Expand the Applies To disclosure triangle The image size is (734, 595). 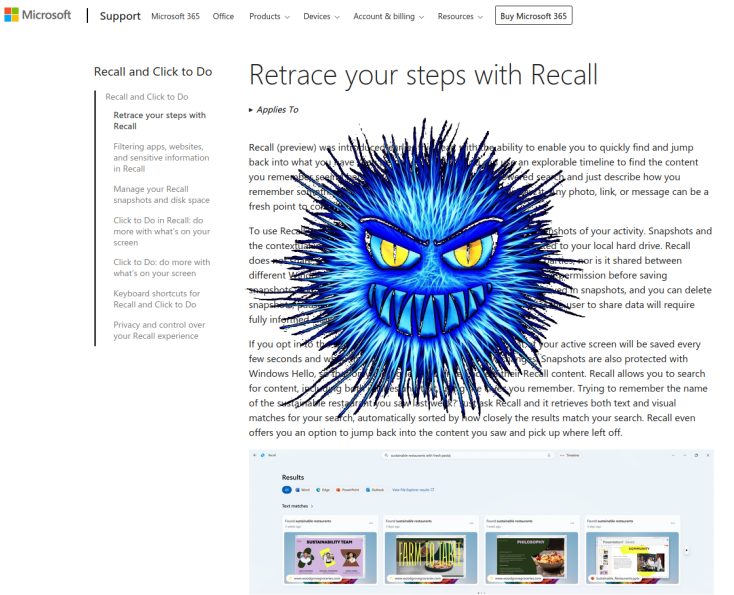[x=251, y=110]
